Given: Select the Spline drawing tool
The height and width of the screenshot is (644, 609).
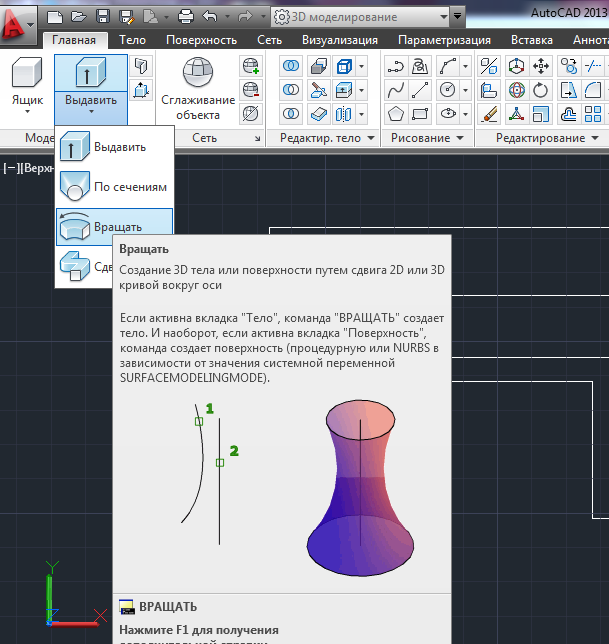Looking at the screenshot, I should click(x=396, y=90).
